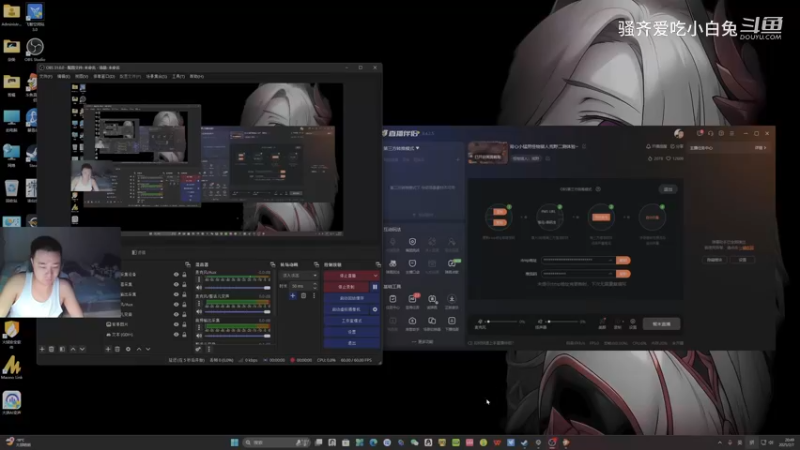Open first mixer channel three-dot options

pyautogui.click(x=199, y=280)
